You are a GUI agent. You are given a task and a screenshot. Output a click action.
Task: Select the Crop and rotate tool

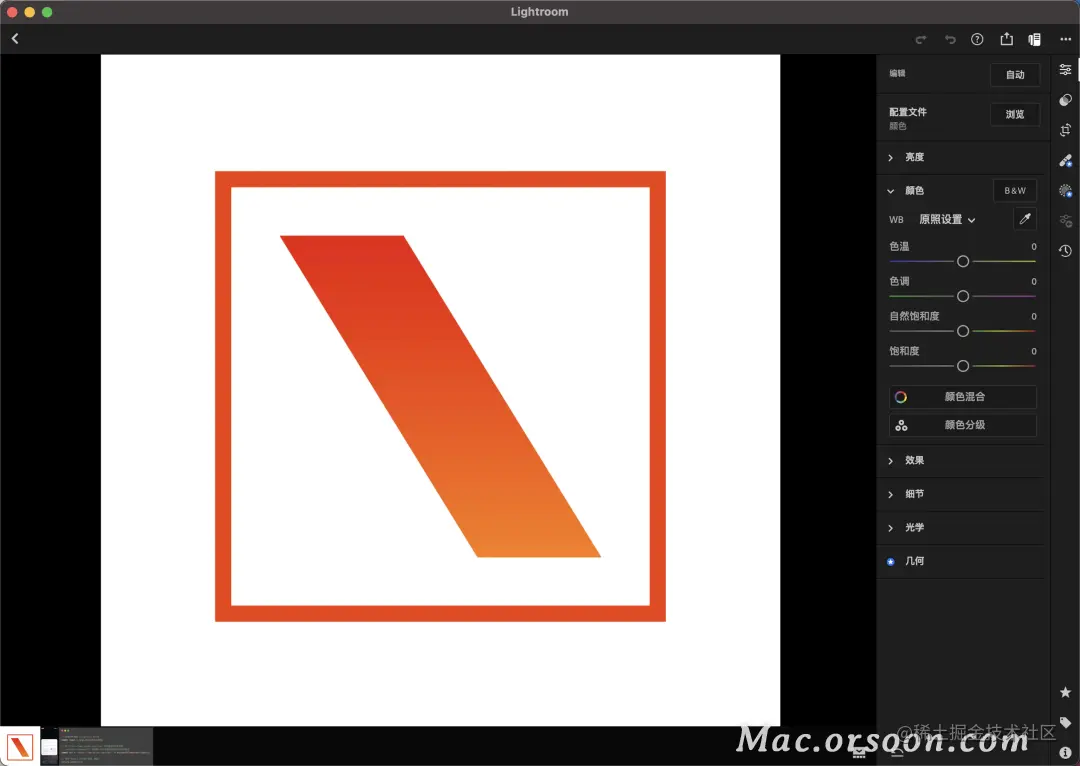point(1065,130)
